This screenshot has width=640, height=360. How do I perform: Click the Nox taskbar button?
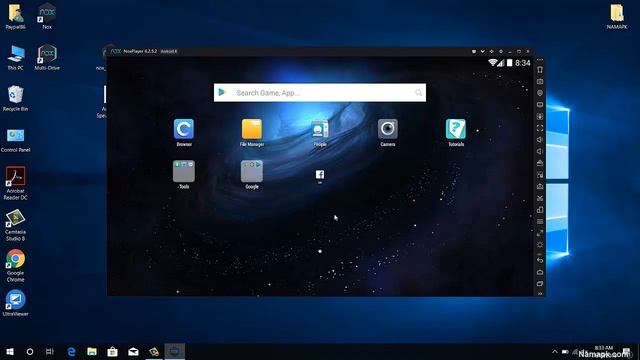pyautogui.click(x=175, y=351)
